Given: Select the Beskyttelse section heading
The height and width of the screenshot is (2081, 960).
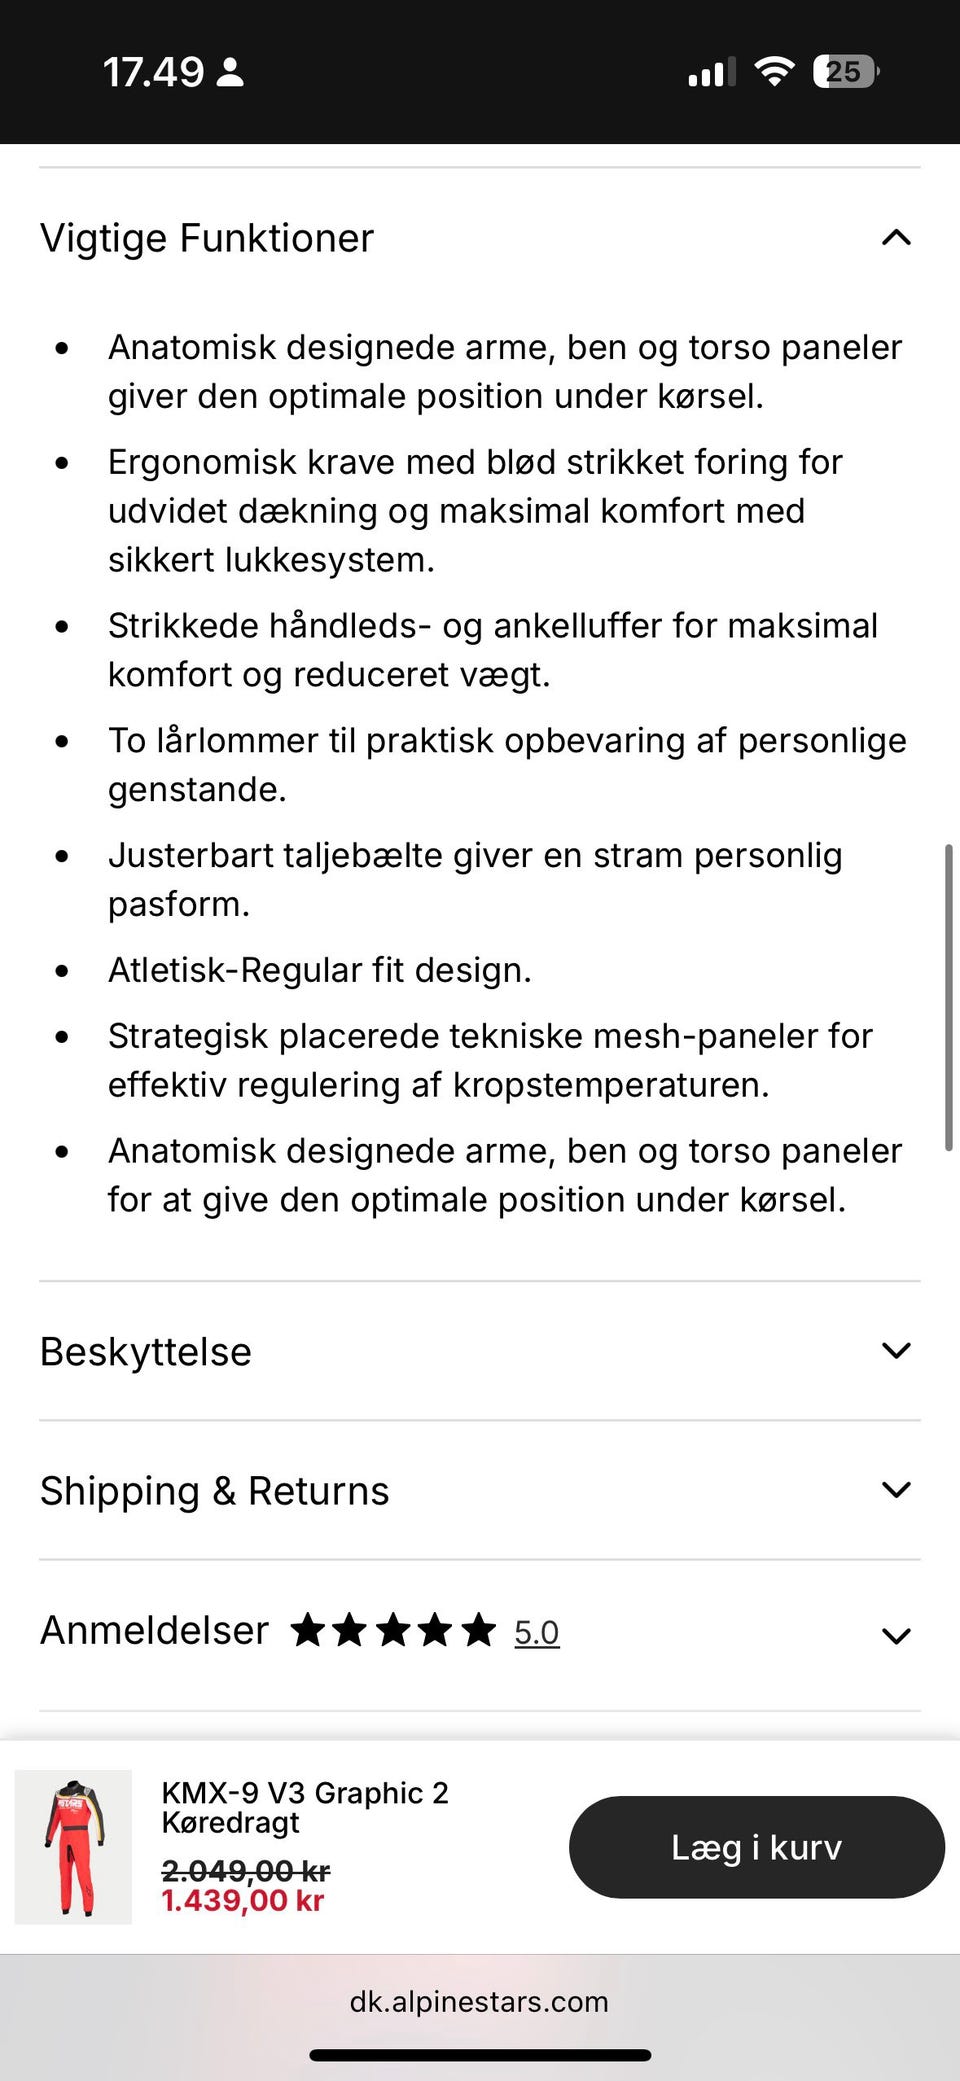Looking at the screenshot, I should point(146,1351).
